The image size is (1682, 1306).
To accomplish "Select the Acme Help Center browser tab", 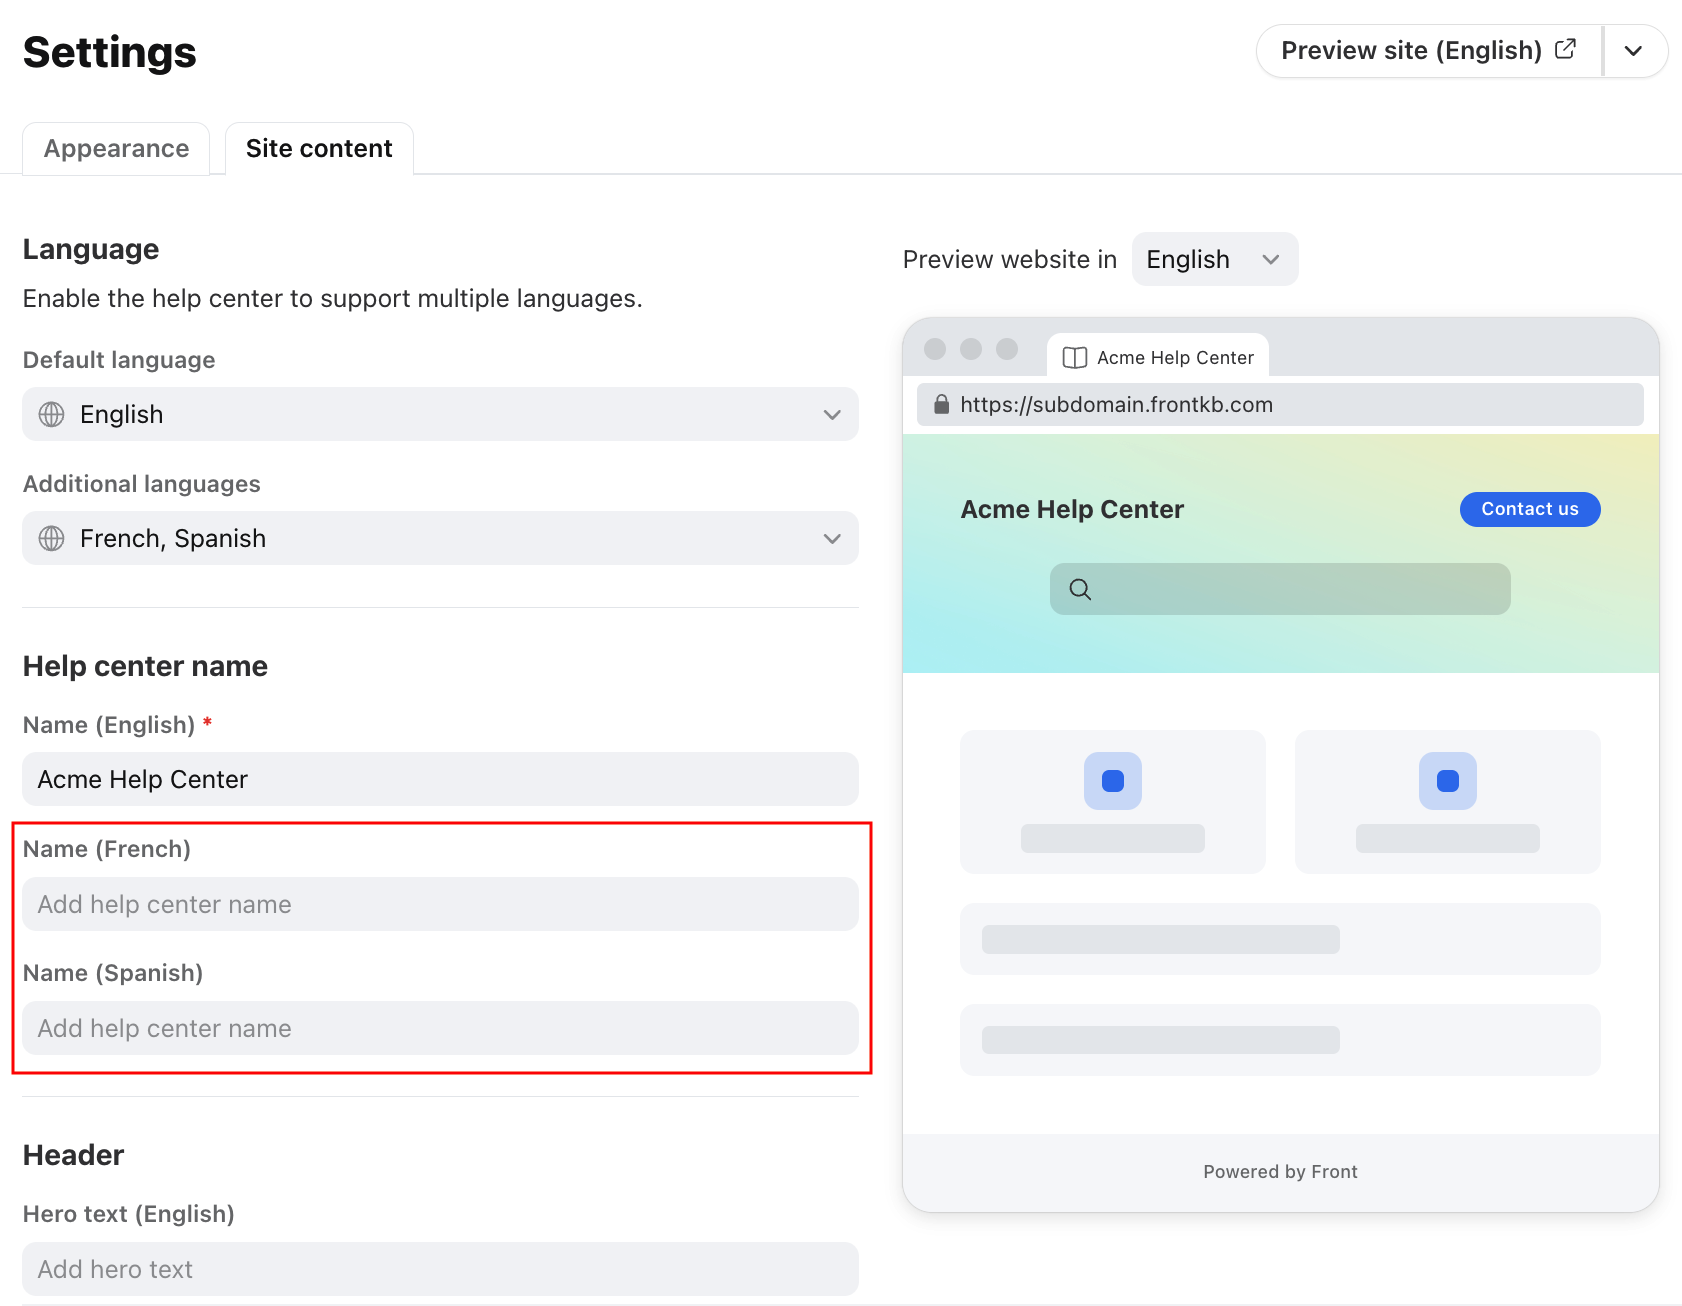I will tap(1158, 357).
